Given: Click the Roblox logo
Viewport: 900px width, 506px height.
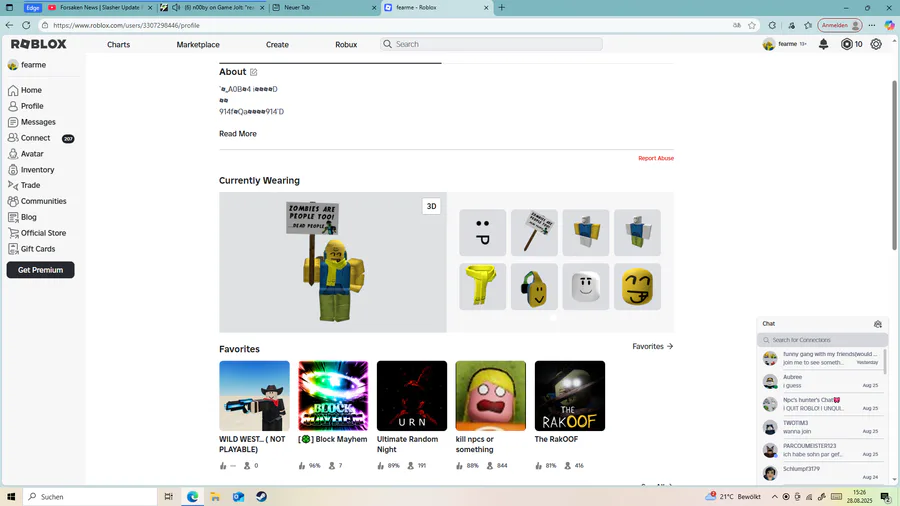Looking at the screenshot, I should [38, 44].
